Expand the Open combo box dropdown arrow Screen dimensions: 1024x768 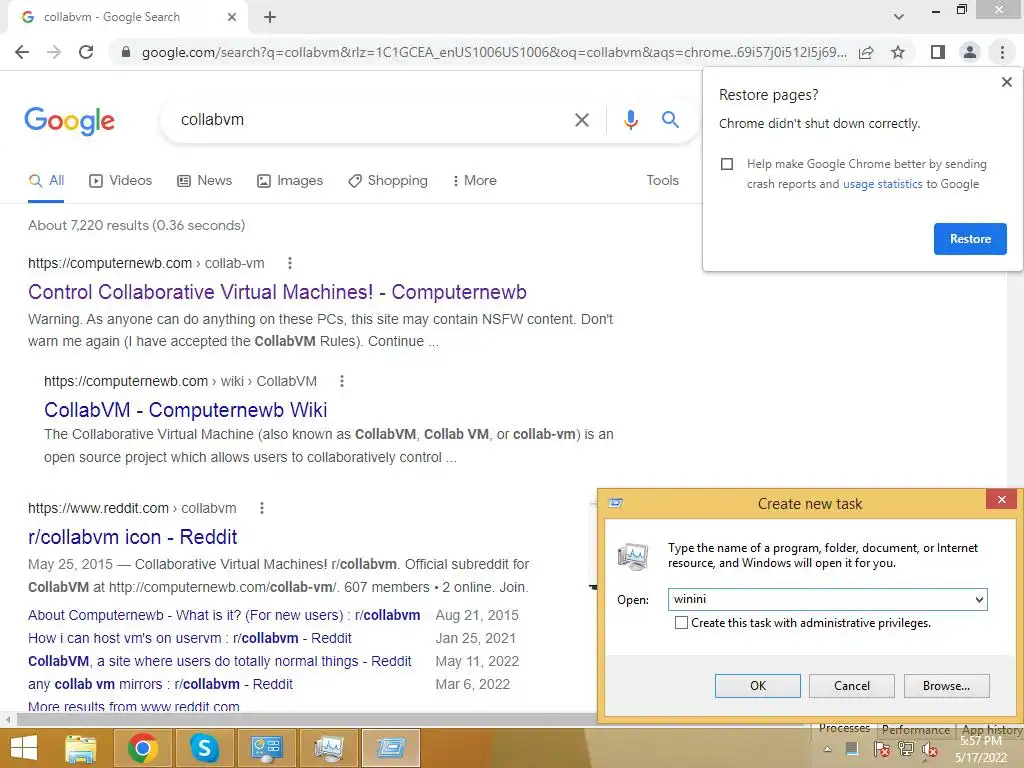tap(979, 600)
